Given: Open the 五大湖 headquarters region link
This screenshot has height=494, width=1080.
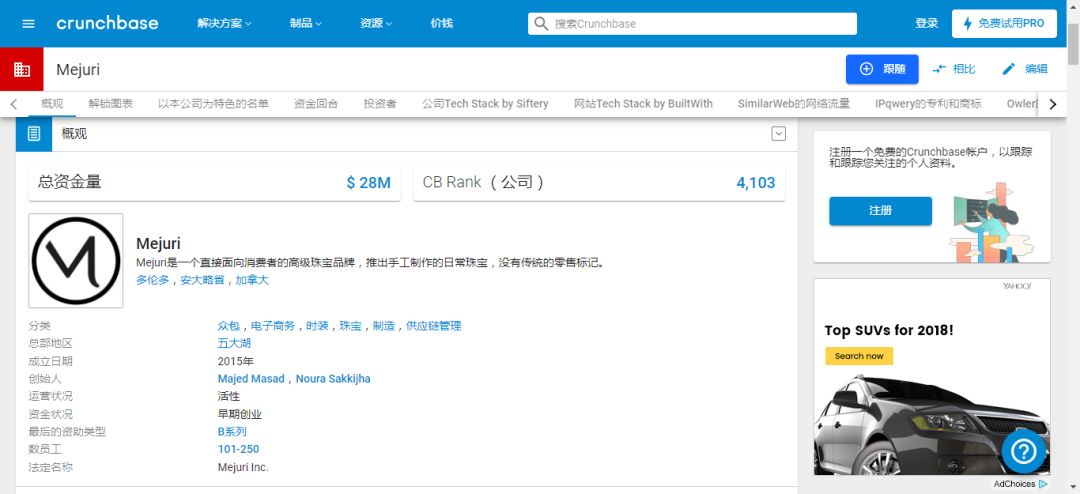Looking at the screenshot, I should [234, 343].
